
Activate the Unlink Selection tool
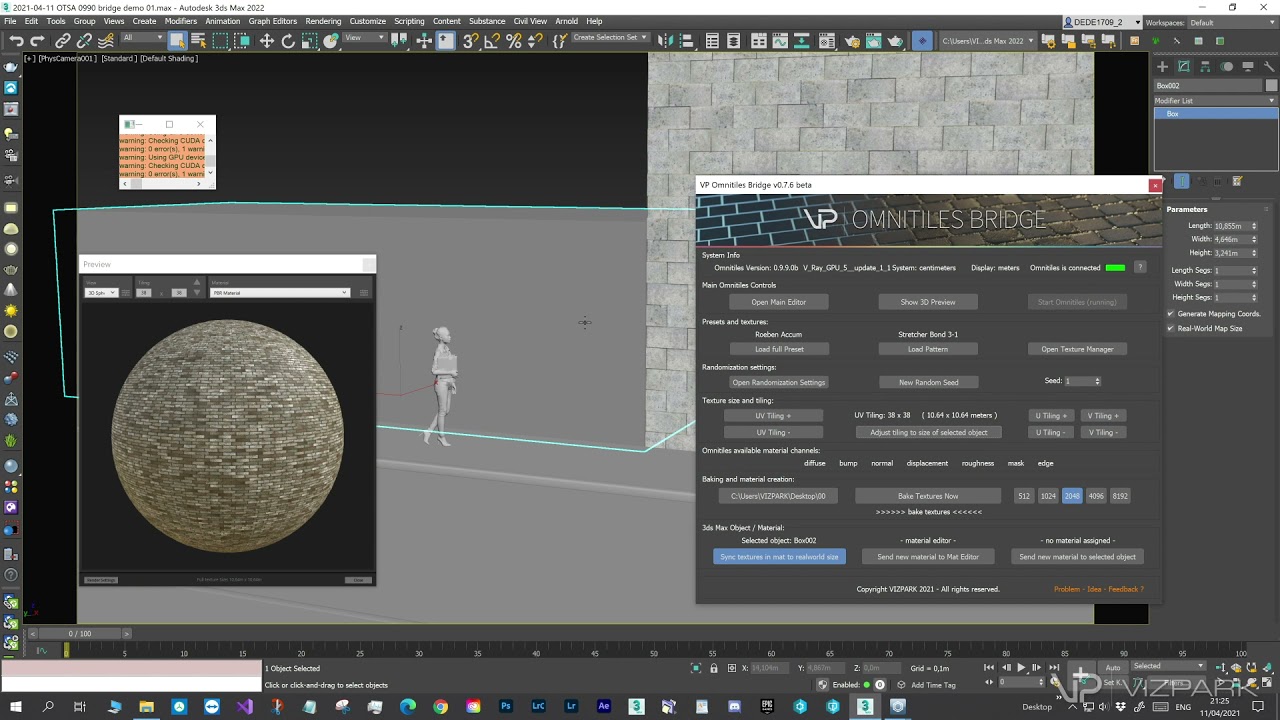[84, 41]
